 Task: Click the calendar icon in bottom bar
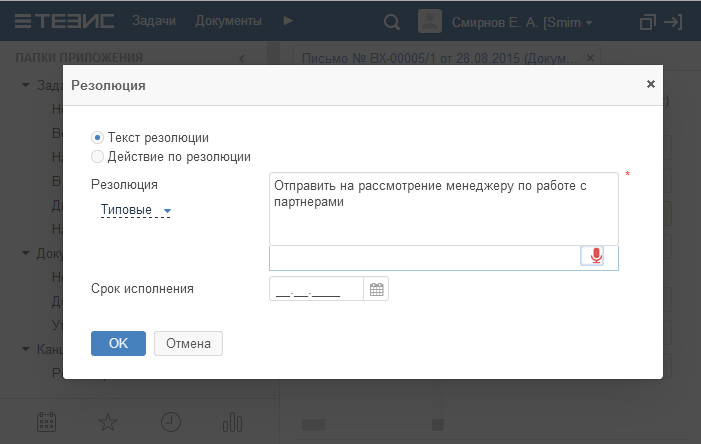coord(46,421)
